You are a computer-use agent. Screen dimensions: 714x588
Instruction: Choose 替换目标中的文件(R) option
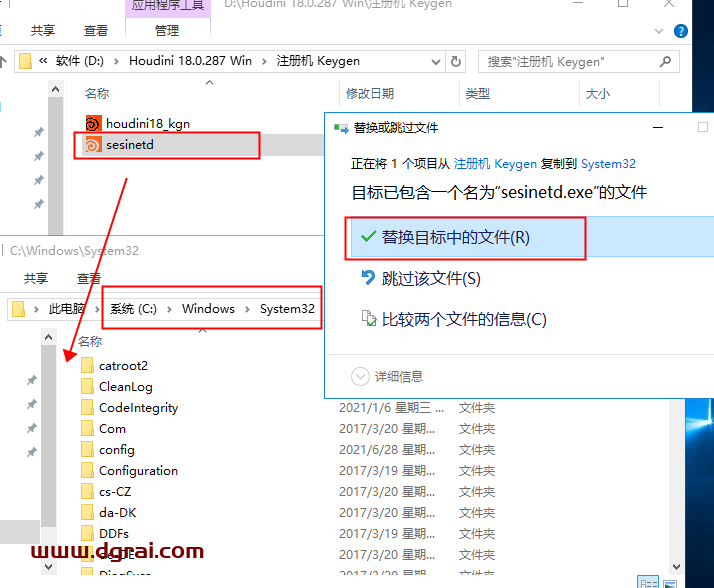530,237
